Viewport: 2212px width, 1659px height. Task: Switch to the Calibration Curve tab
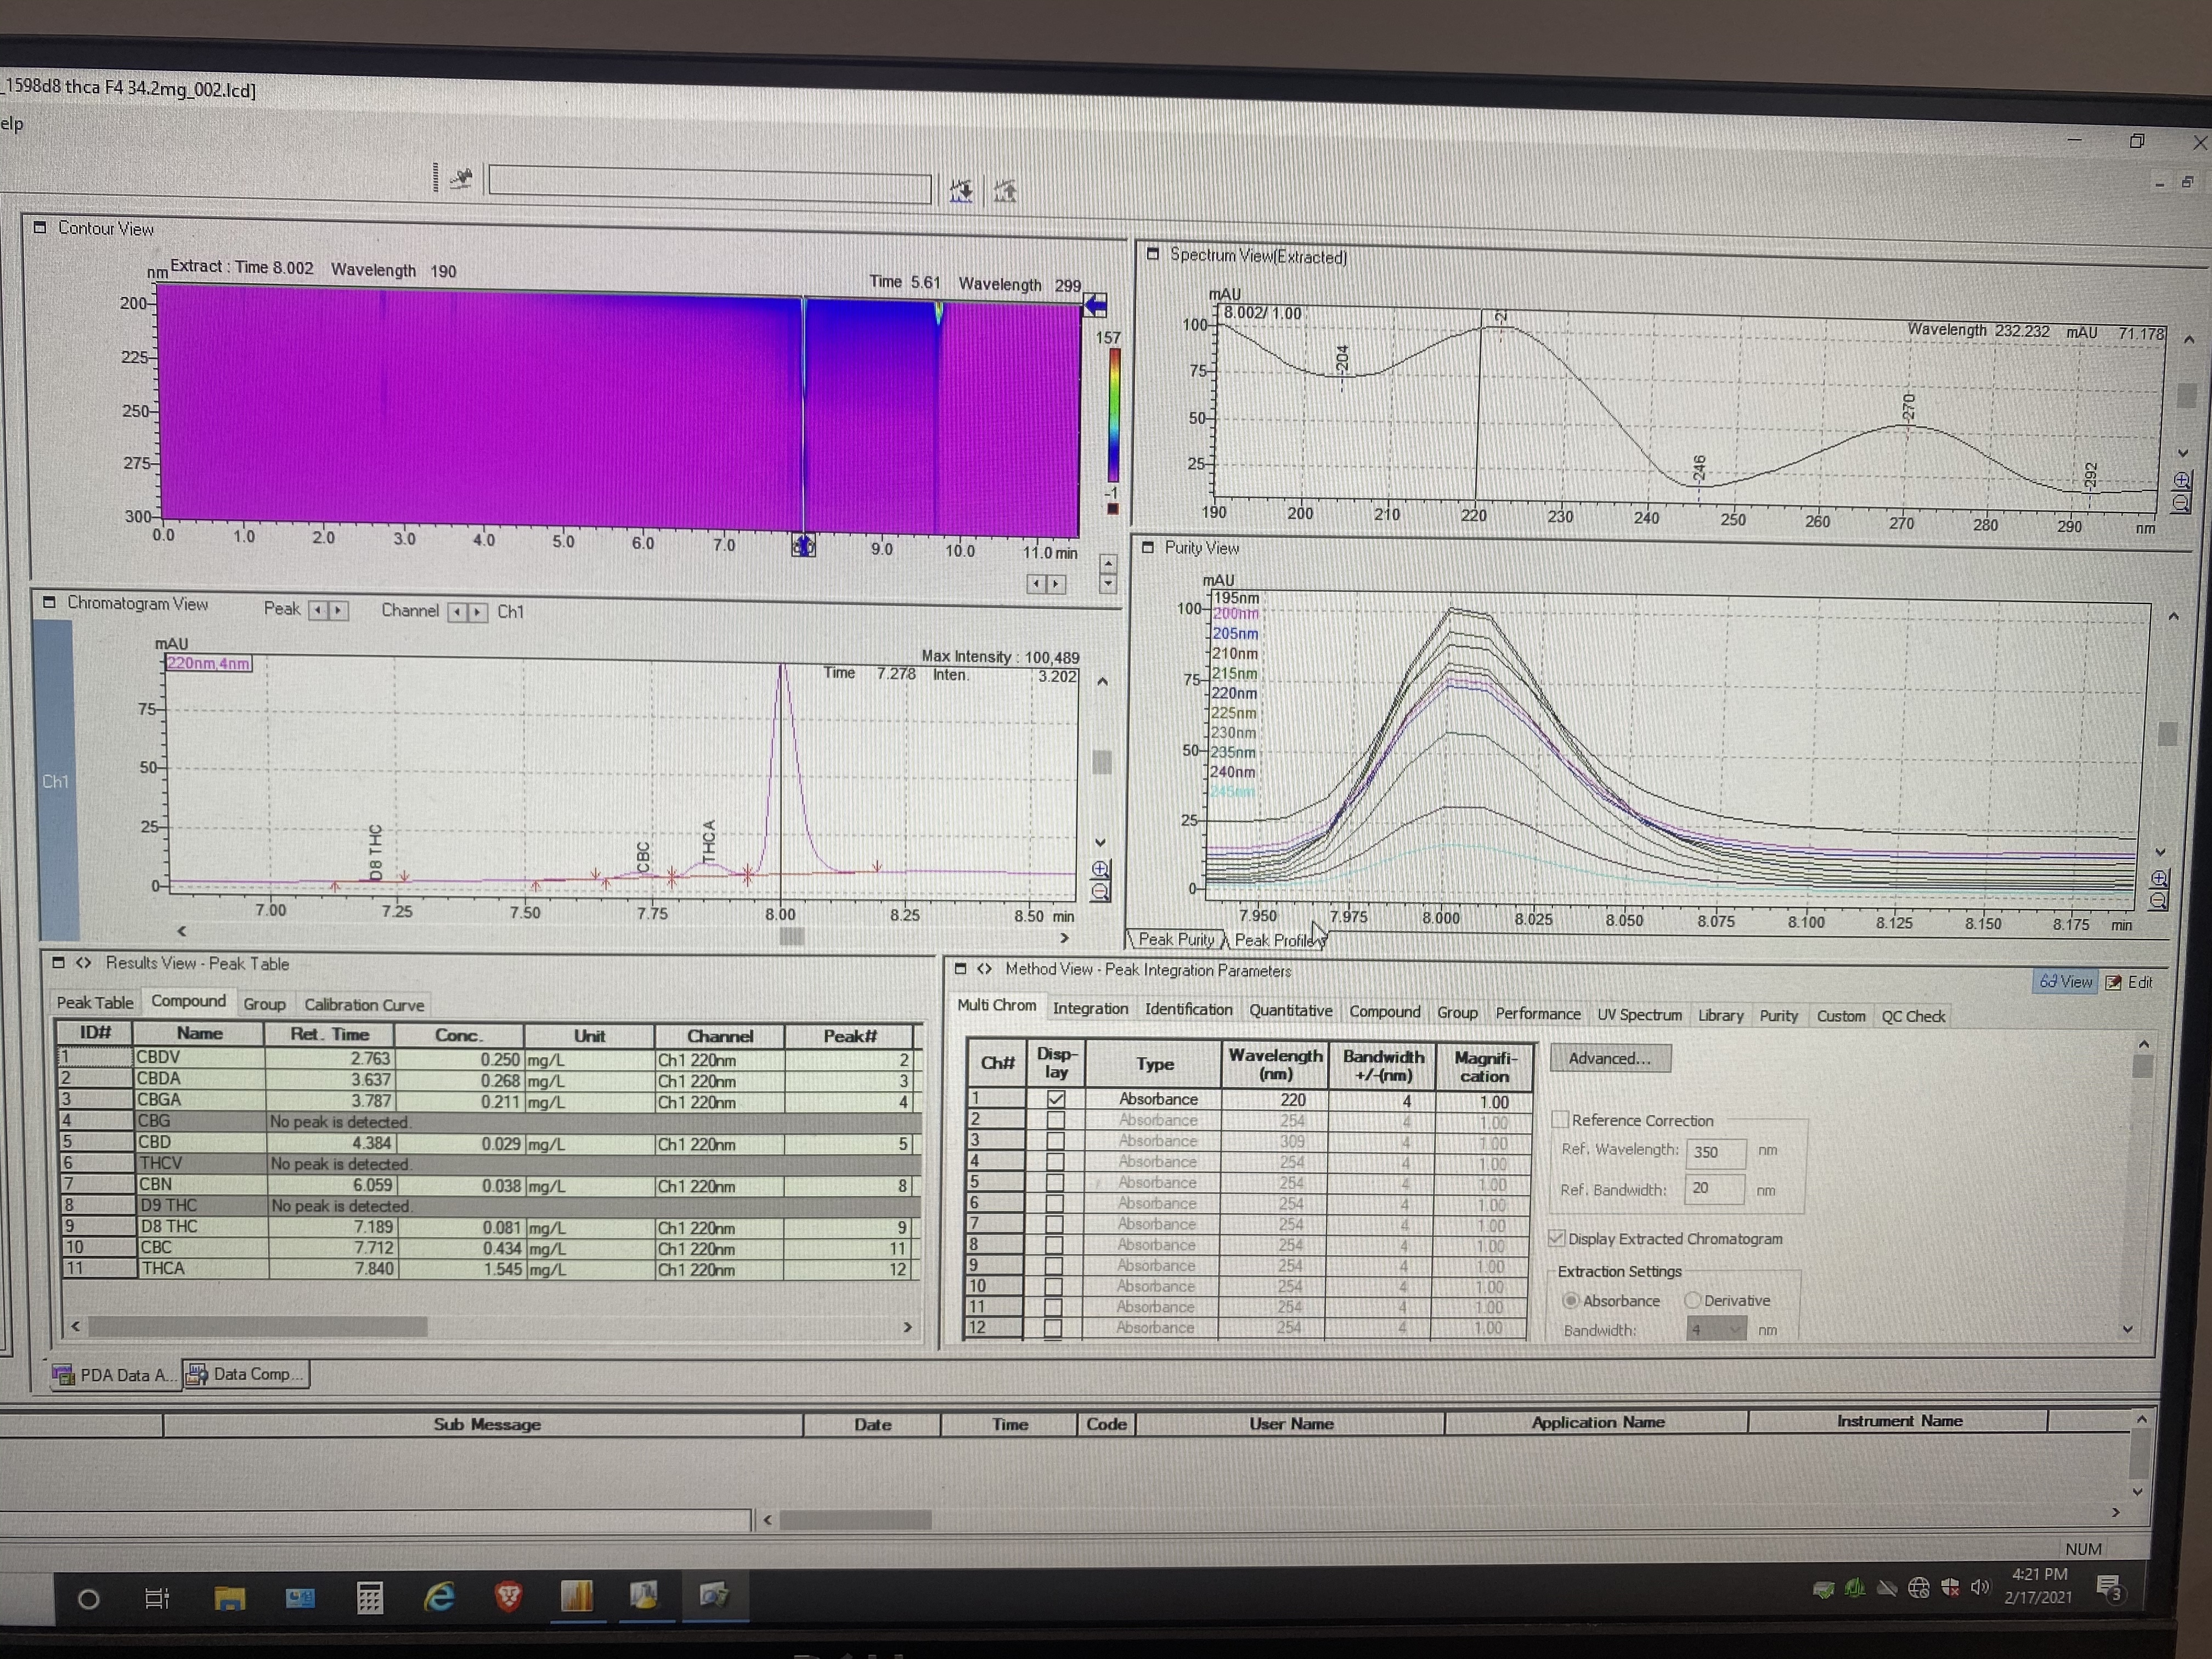pyautogui.click(x=364, y=1004)
